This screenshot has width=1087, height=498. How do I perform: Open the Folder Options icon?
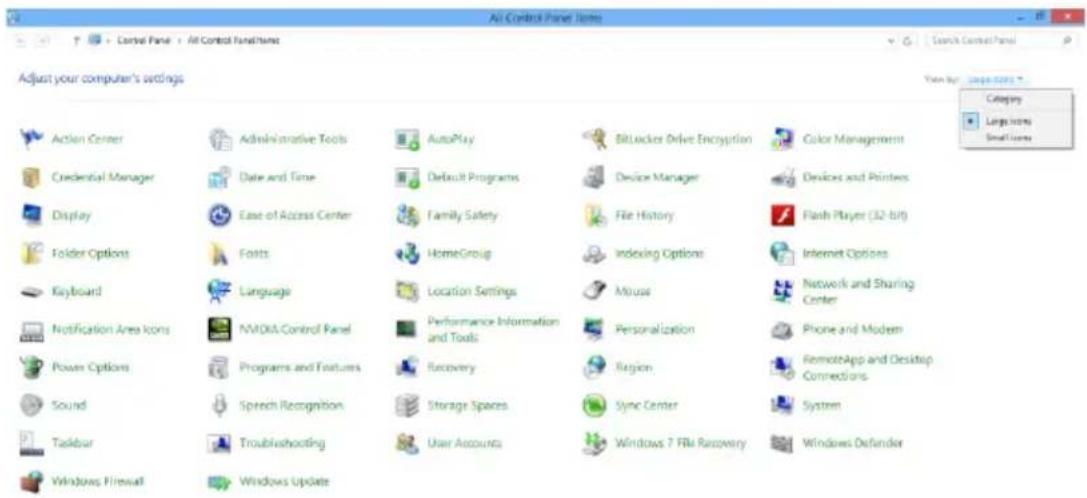(32, 254)
